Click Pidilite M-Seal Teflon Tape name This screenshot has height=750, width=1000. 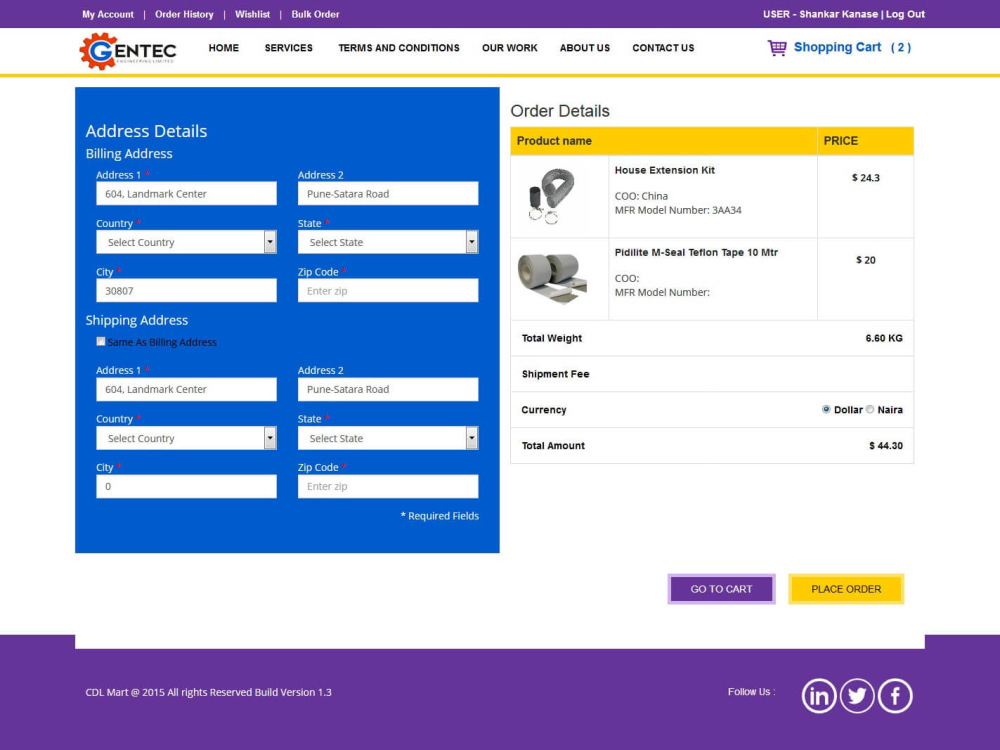pos(696,253)
